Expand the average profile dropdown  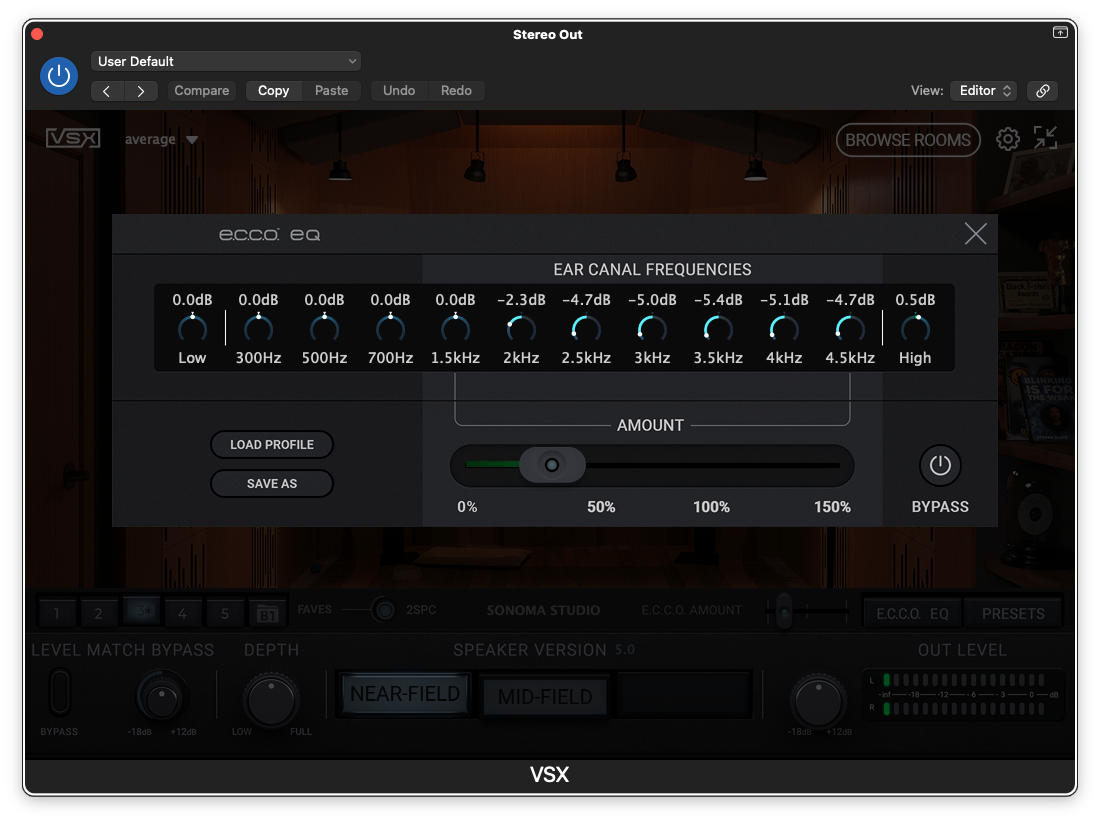pos(162,140)
